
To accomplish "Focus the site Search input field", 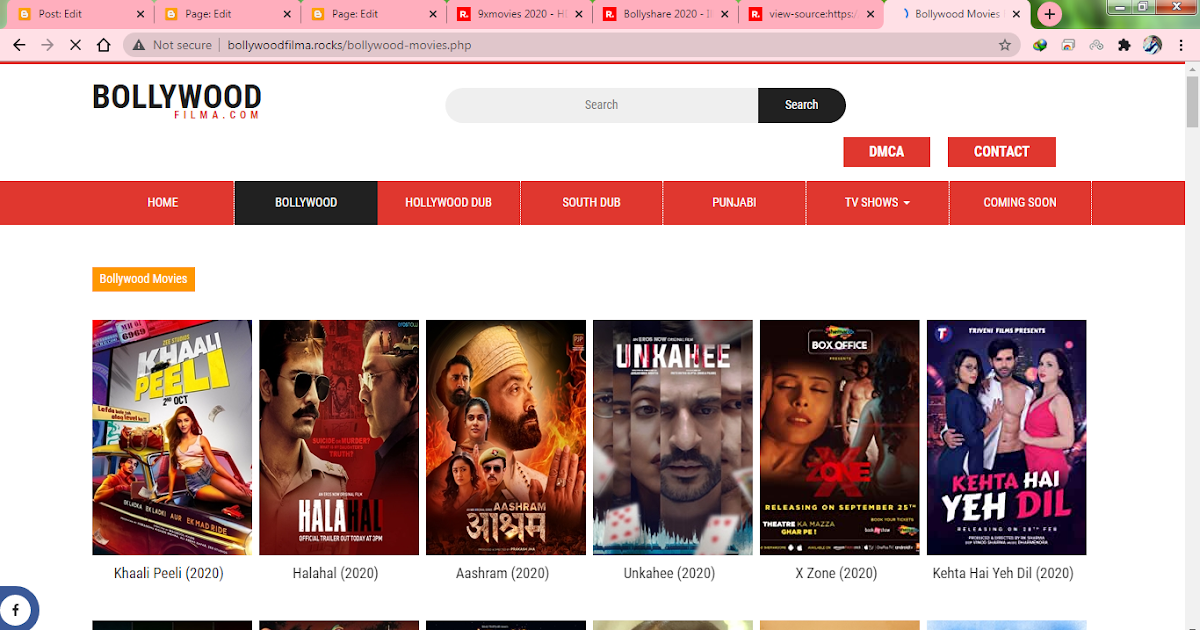I will (x=601, y=105).
